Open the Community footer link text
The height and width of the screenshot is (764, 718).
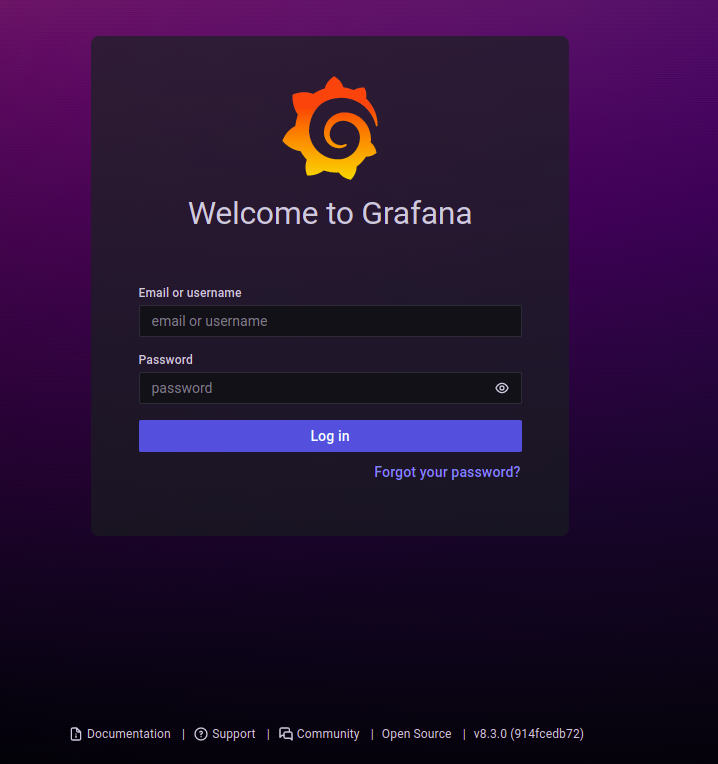coord(328,734)
